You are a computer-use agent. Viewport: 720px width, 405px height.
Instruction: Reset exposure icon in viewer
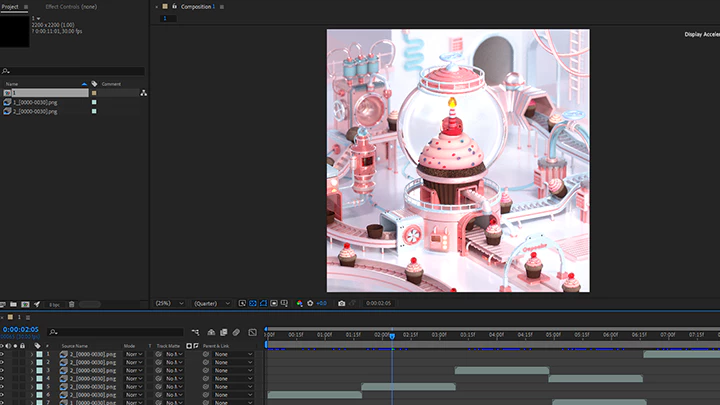coord(310,303)
